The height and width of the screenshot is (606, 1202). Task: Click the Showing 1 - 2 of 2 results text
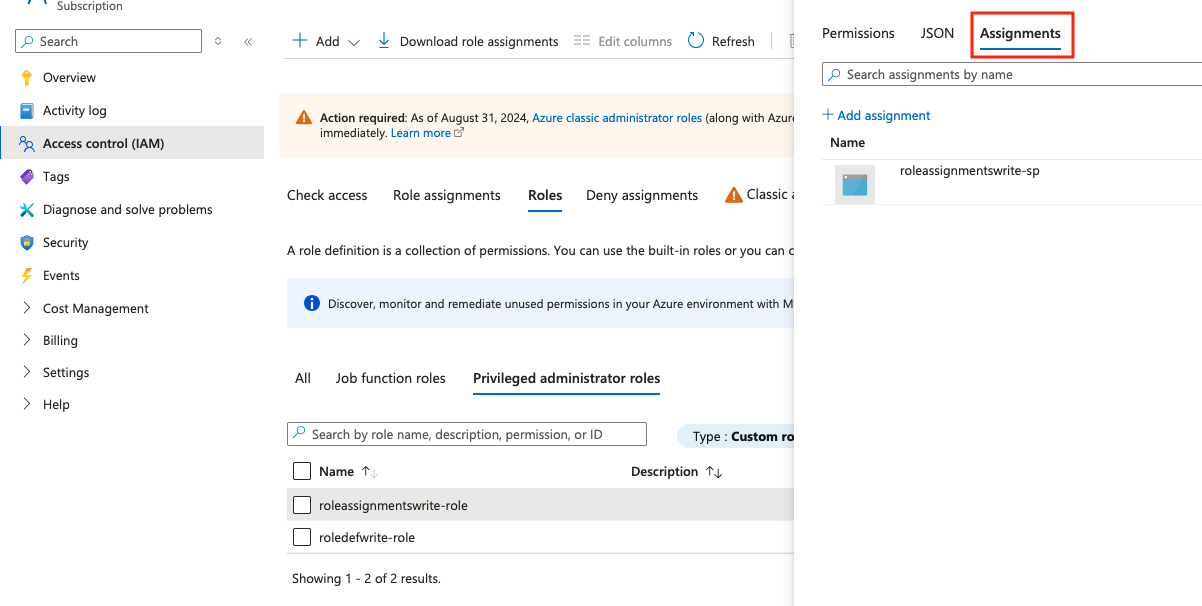[366, 579]
